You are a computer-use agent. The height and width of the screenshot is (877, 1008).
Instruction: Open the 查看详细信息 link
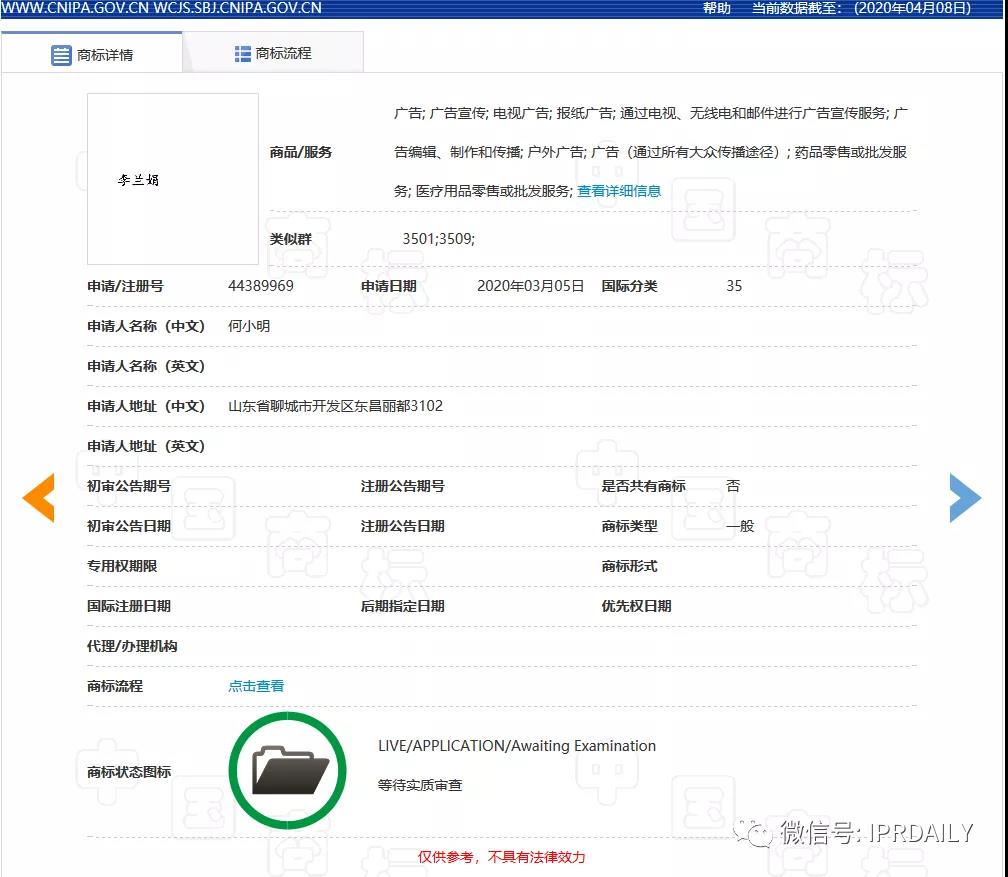[x=619, y=191]
